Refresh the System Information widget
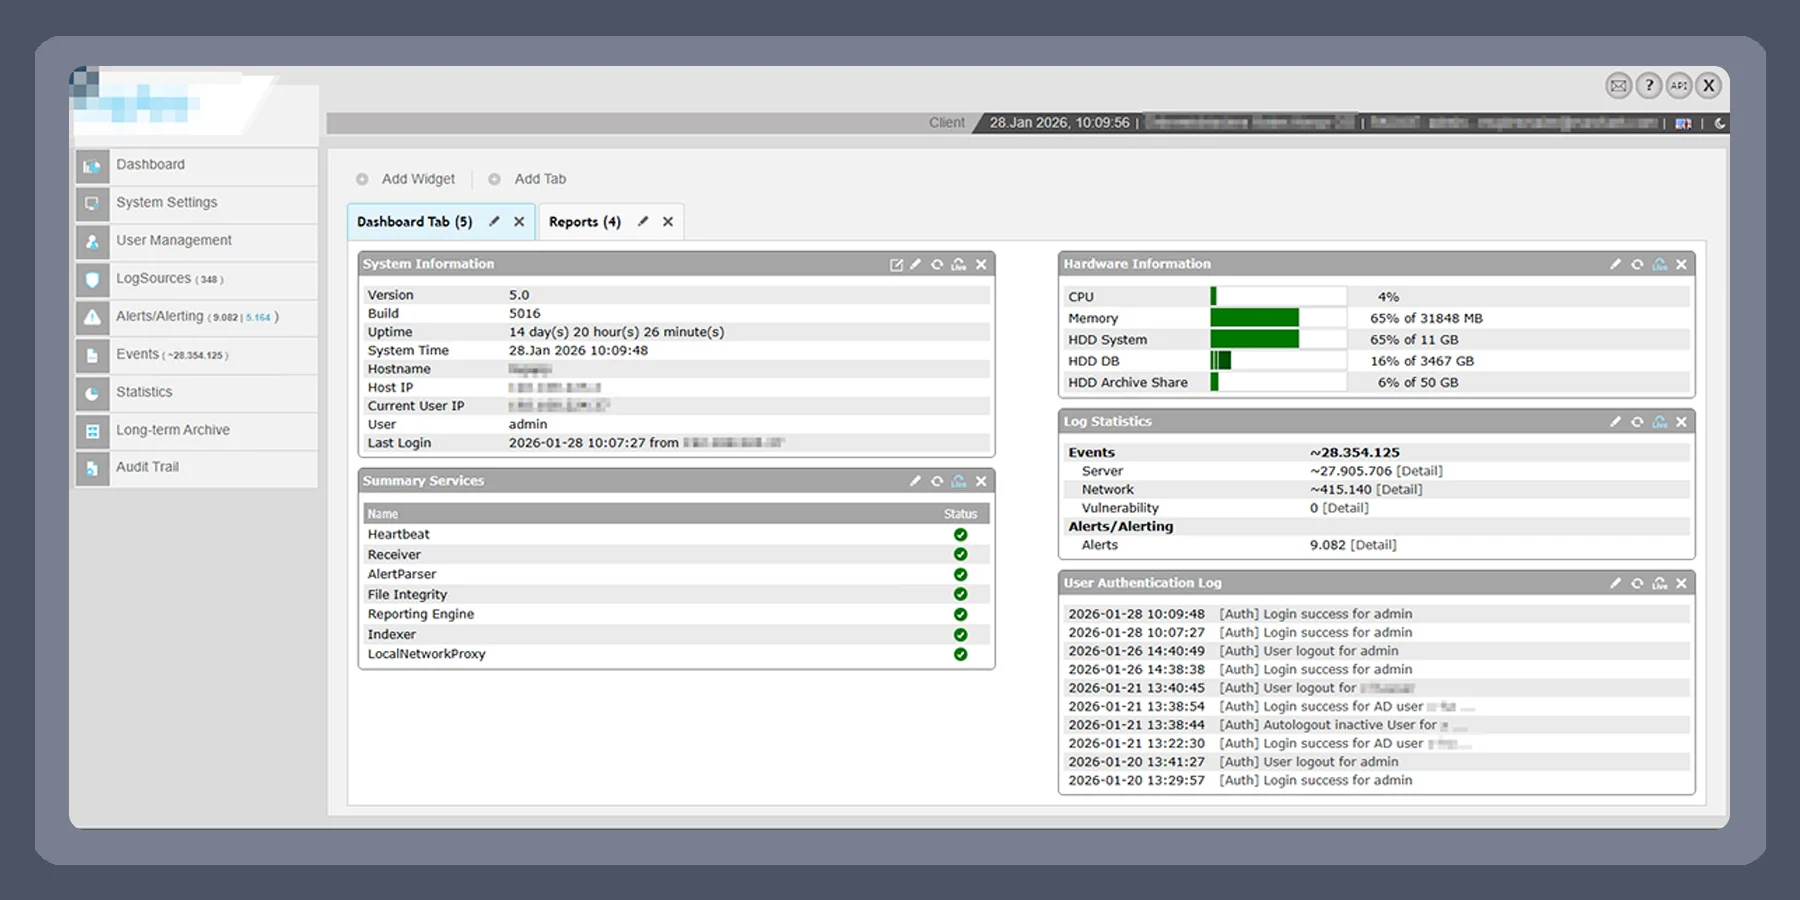Image resolution: width=1800 pixels, height=900 pixels. click(x=937, y=265)
